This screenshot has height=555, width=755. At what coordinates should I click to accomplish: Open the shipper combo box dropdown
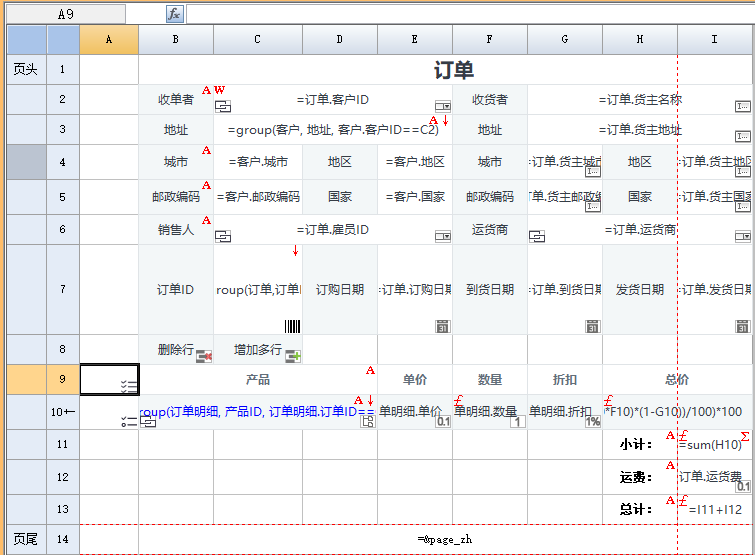(743, 236)
